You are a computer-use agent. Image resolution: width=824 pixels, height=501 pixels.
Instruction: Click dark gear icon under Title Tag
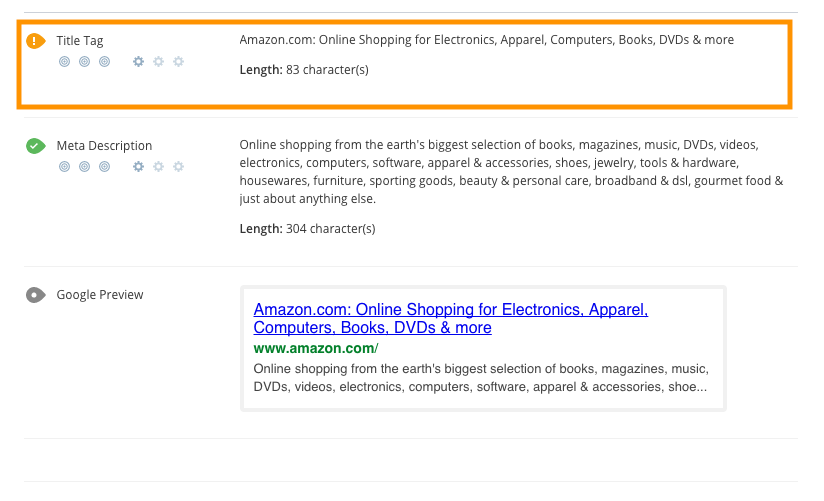click(138, 62)
